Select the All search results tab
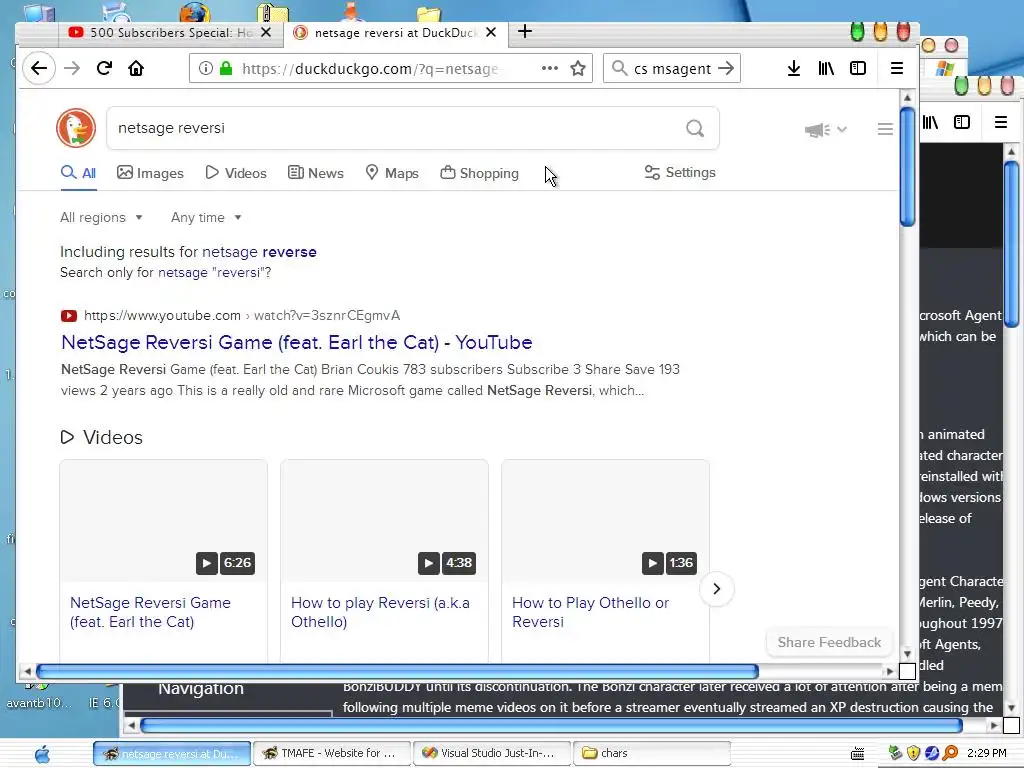The height and width of the screenshot is (768, 1024). (78, 173)
